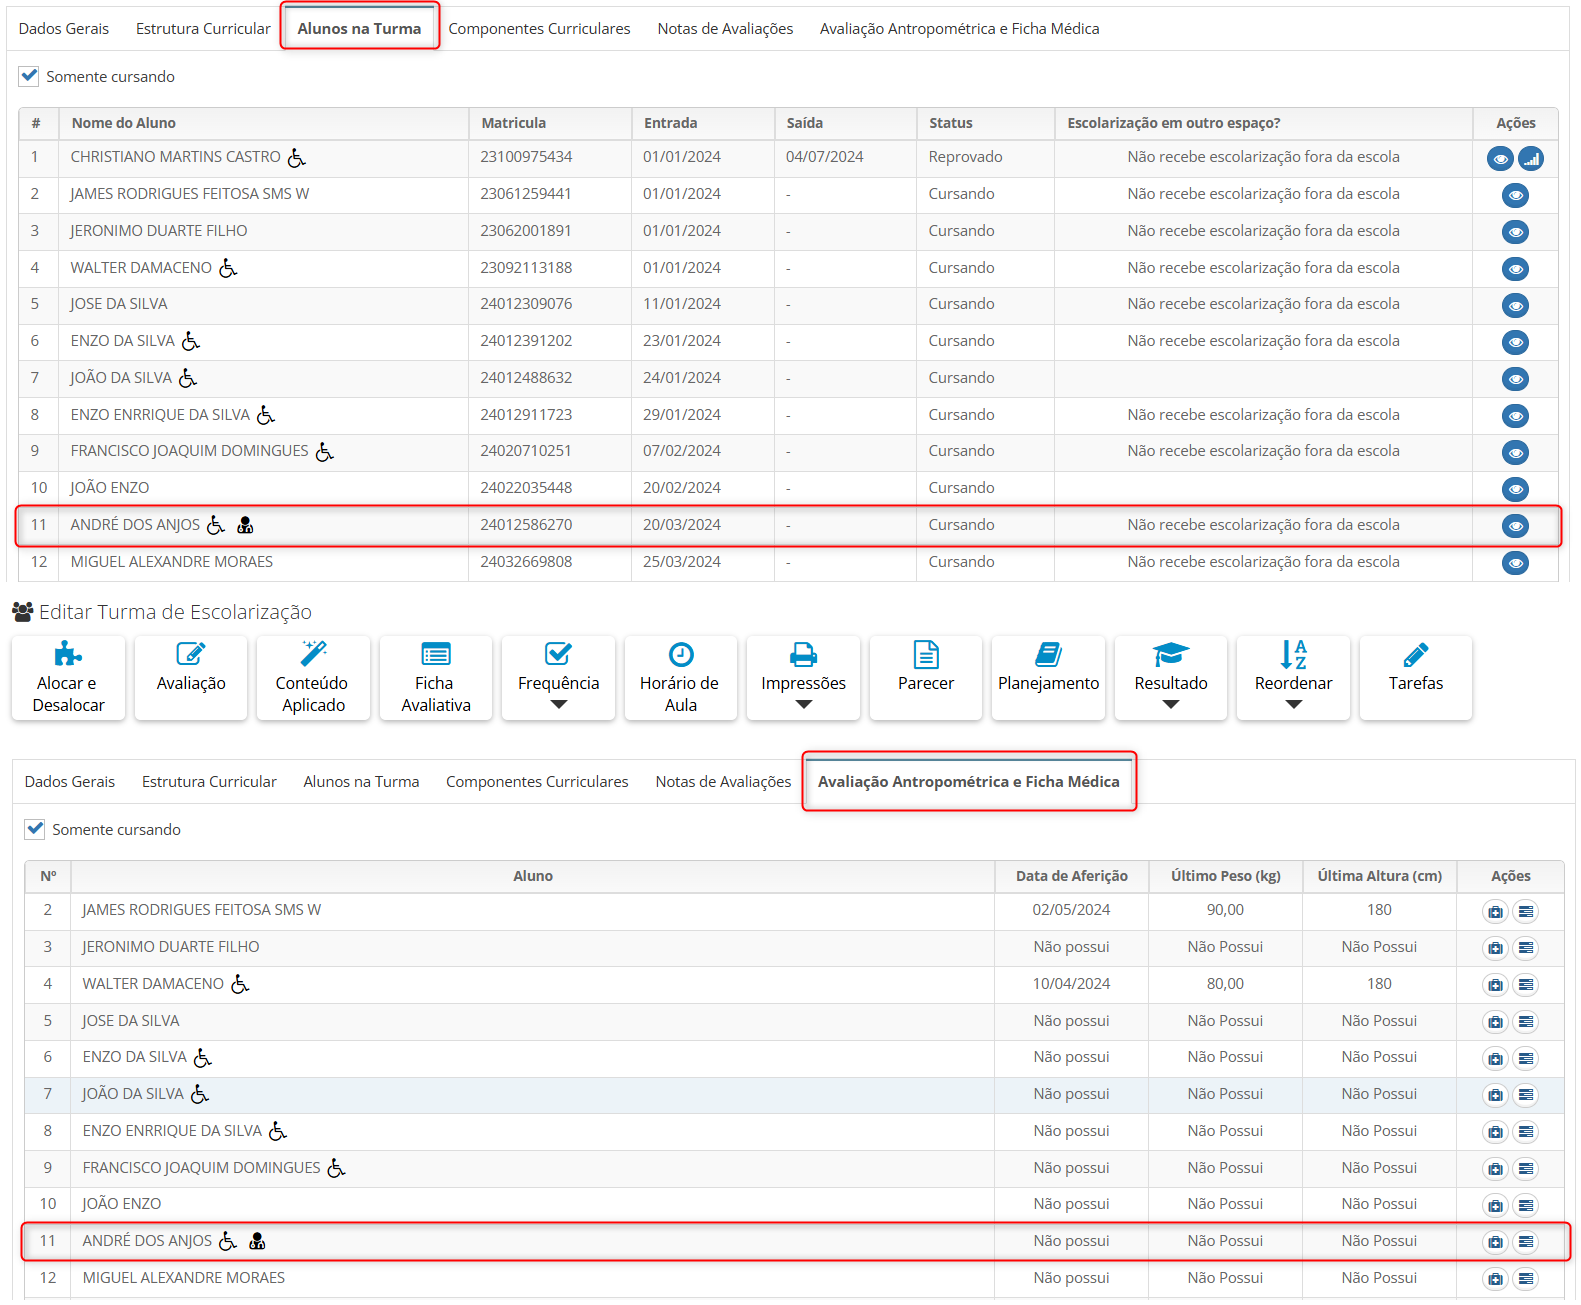Click the Último Peso (kg) column header

[x=1226, y=876]
